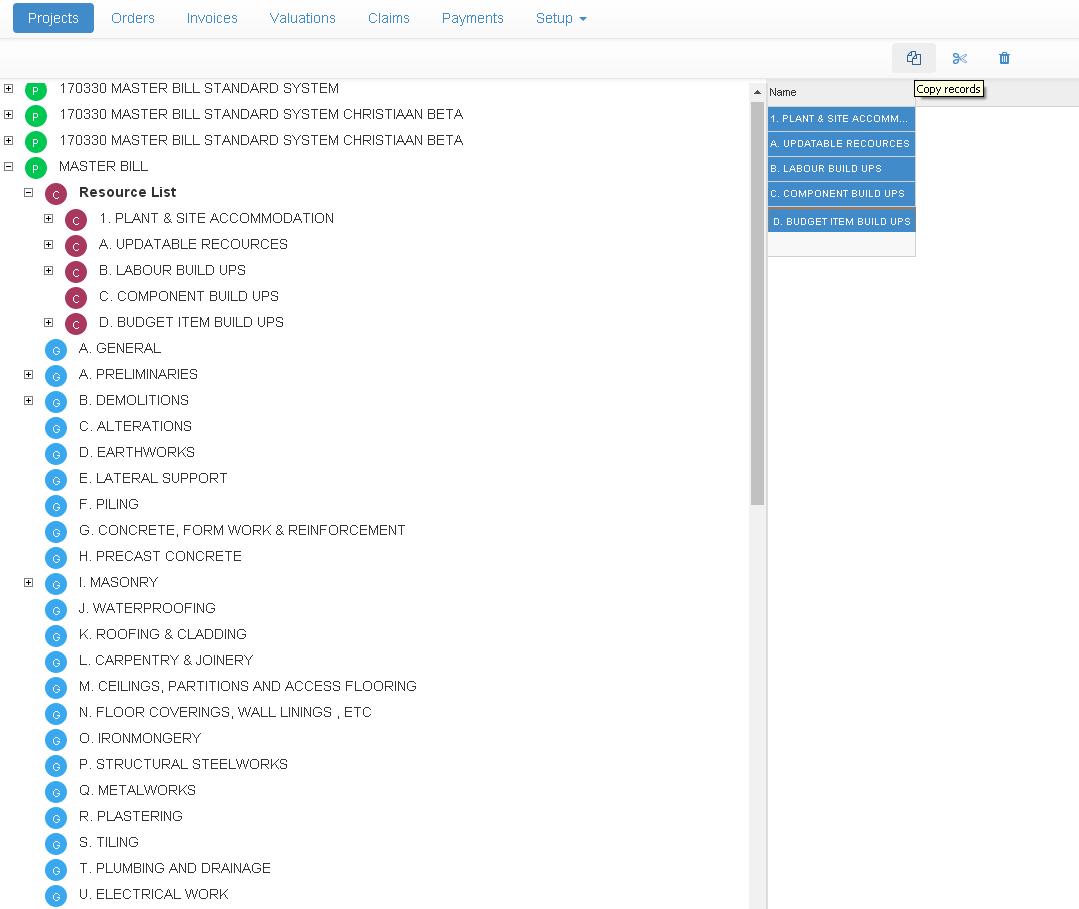Open the Payments tab
The image size is (1079, 909).
click(473, 18)
